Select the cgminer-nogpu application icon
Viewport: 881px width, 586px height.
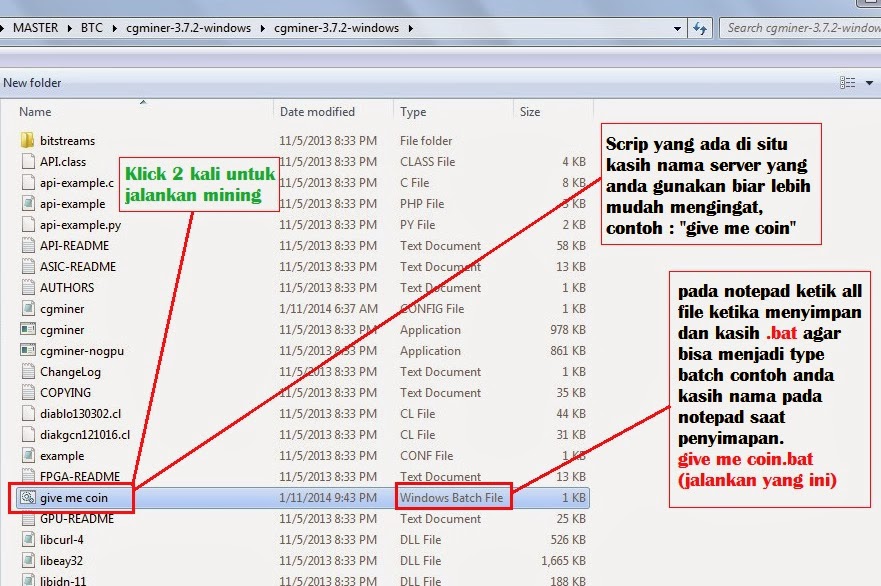click(x=28, y=351)
